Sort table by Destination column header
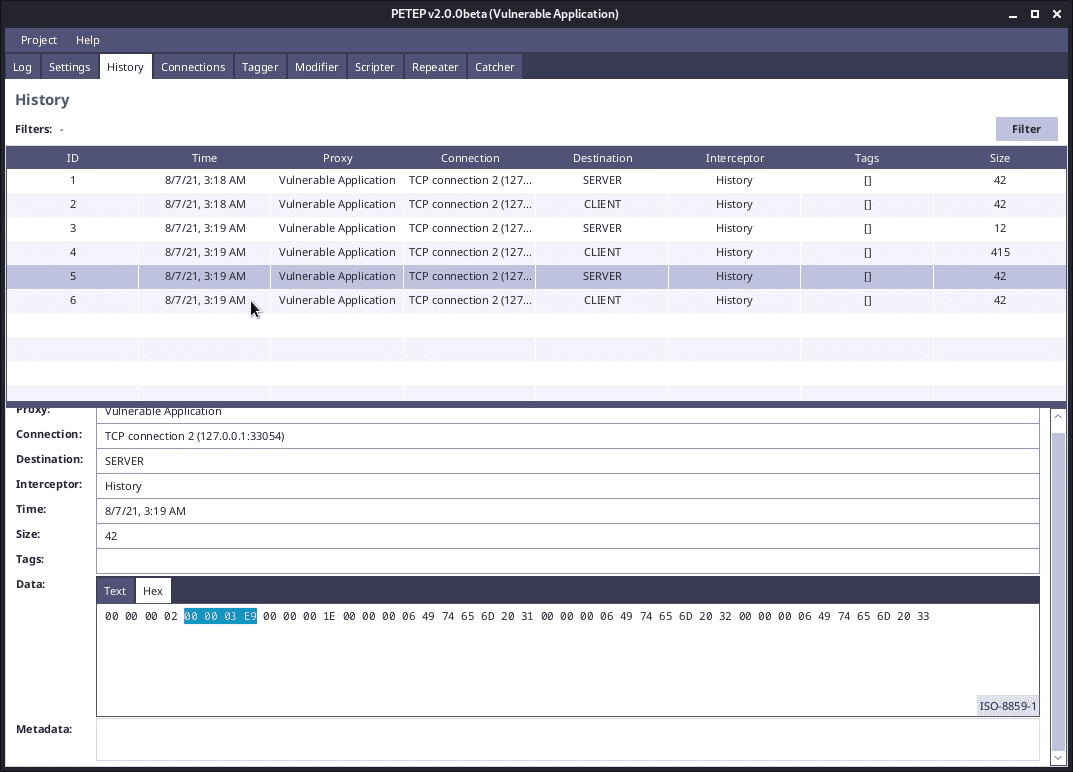The width and height of the screenshot is (1073, 772). tap(602, 158)
